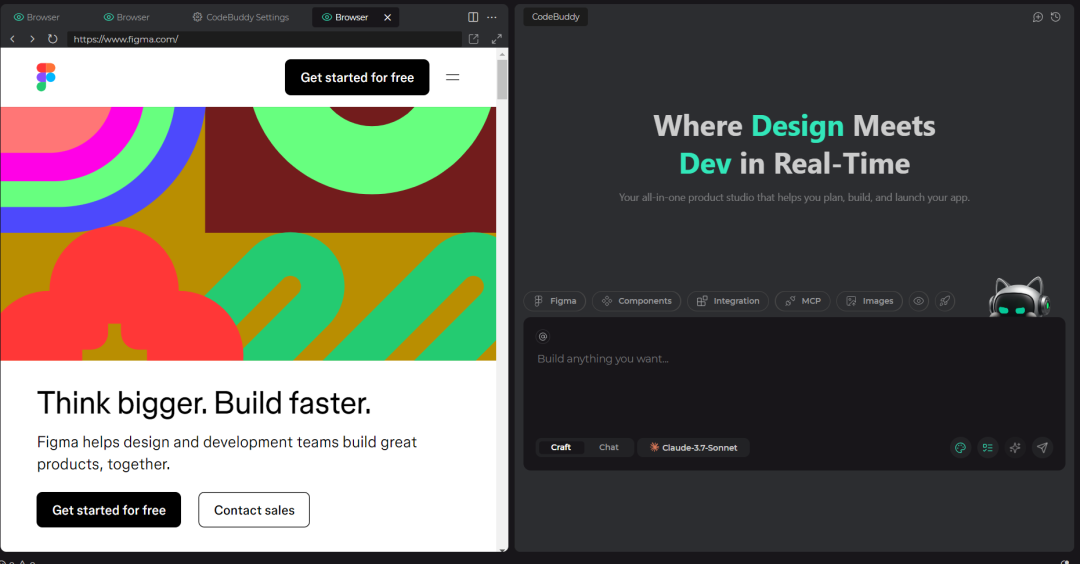
Task: Switch to the leftmost Browser tab
Action: 37,17
